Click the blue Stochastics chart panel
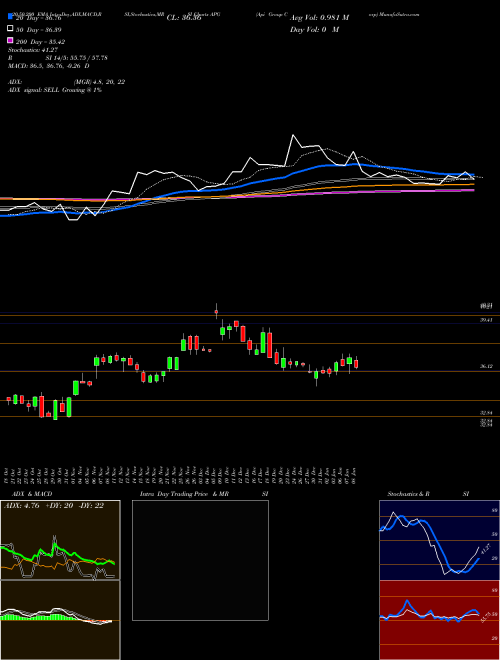This screenshot has height=660, width=500. (x=439, y=540)
